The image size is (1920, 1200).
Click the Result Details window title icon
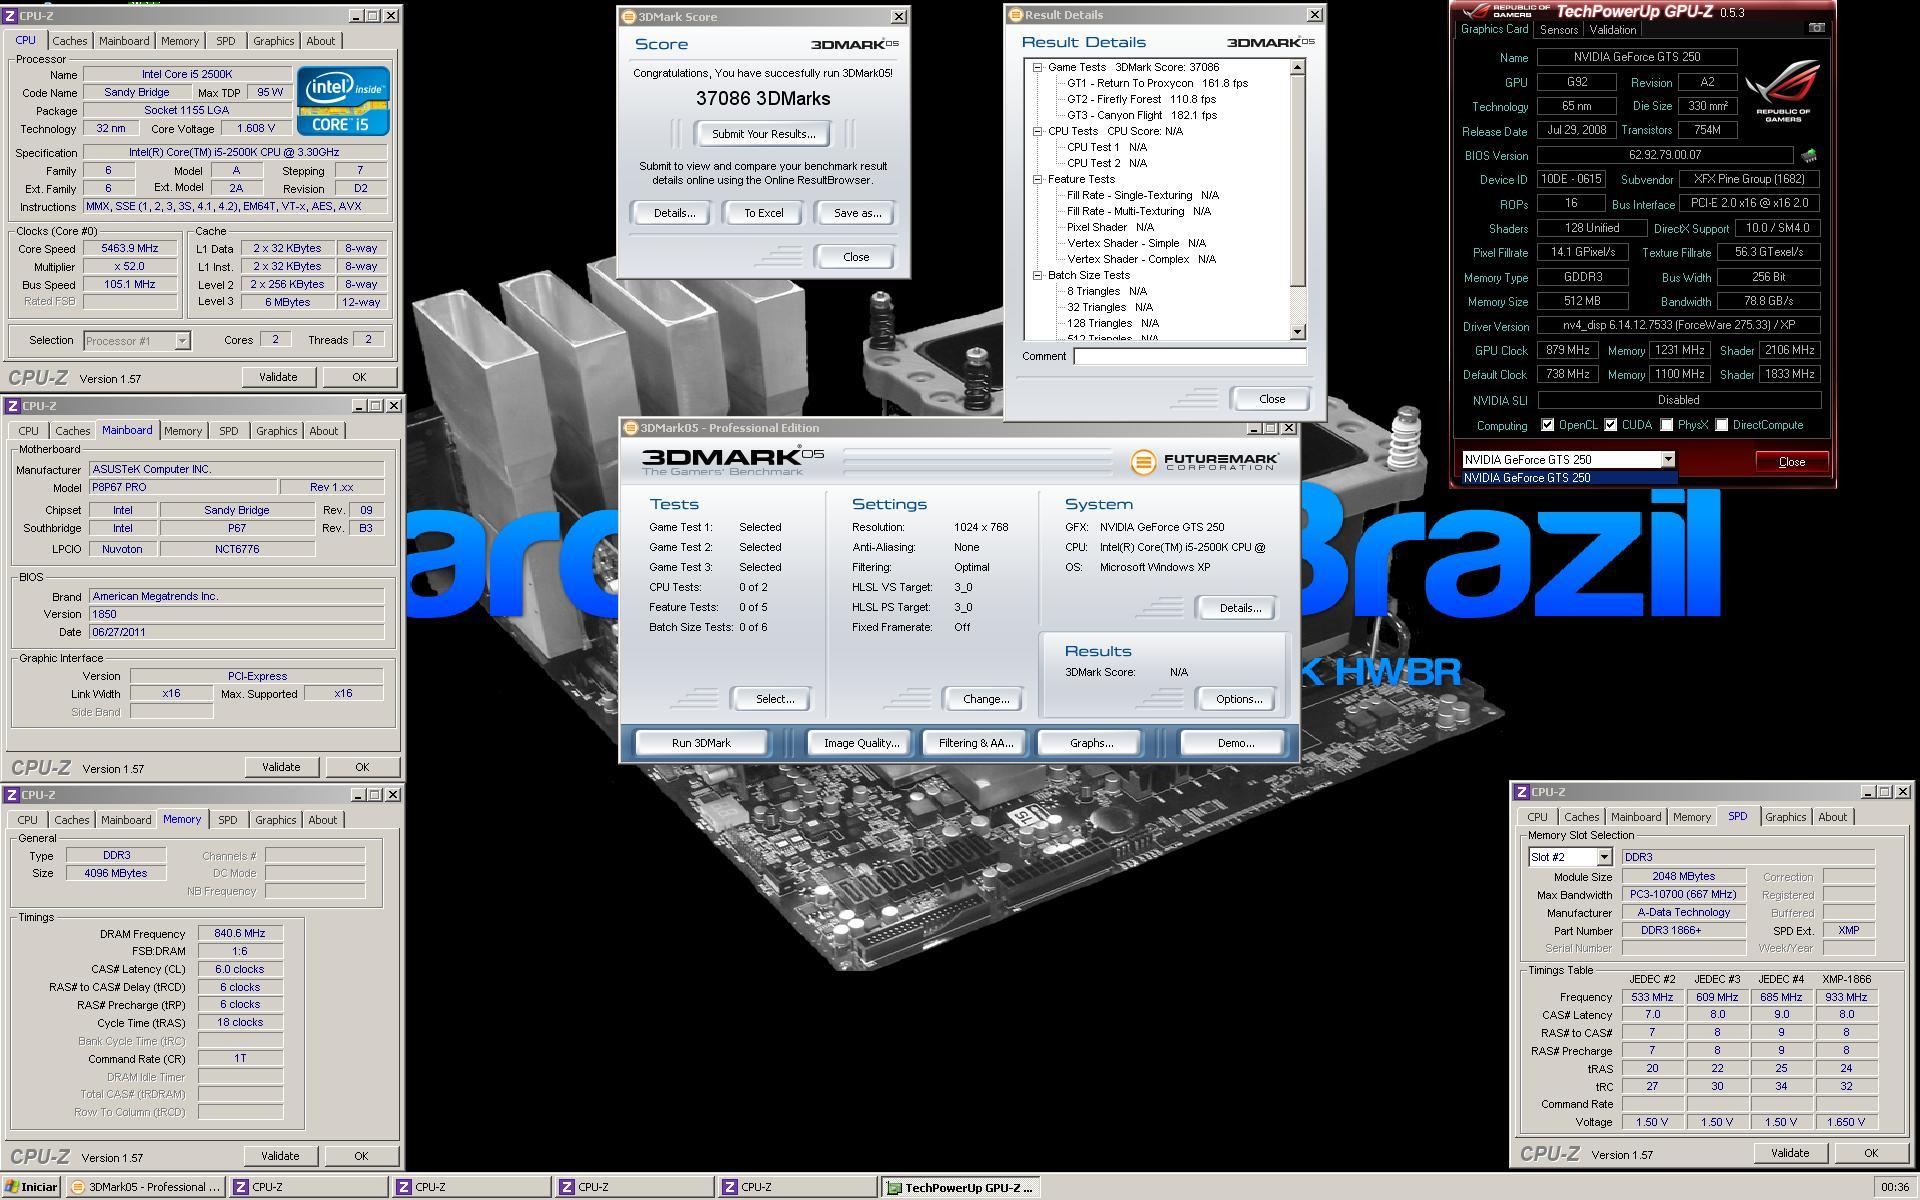tap(1015, 15)
